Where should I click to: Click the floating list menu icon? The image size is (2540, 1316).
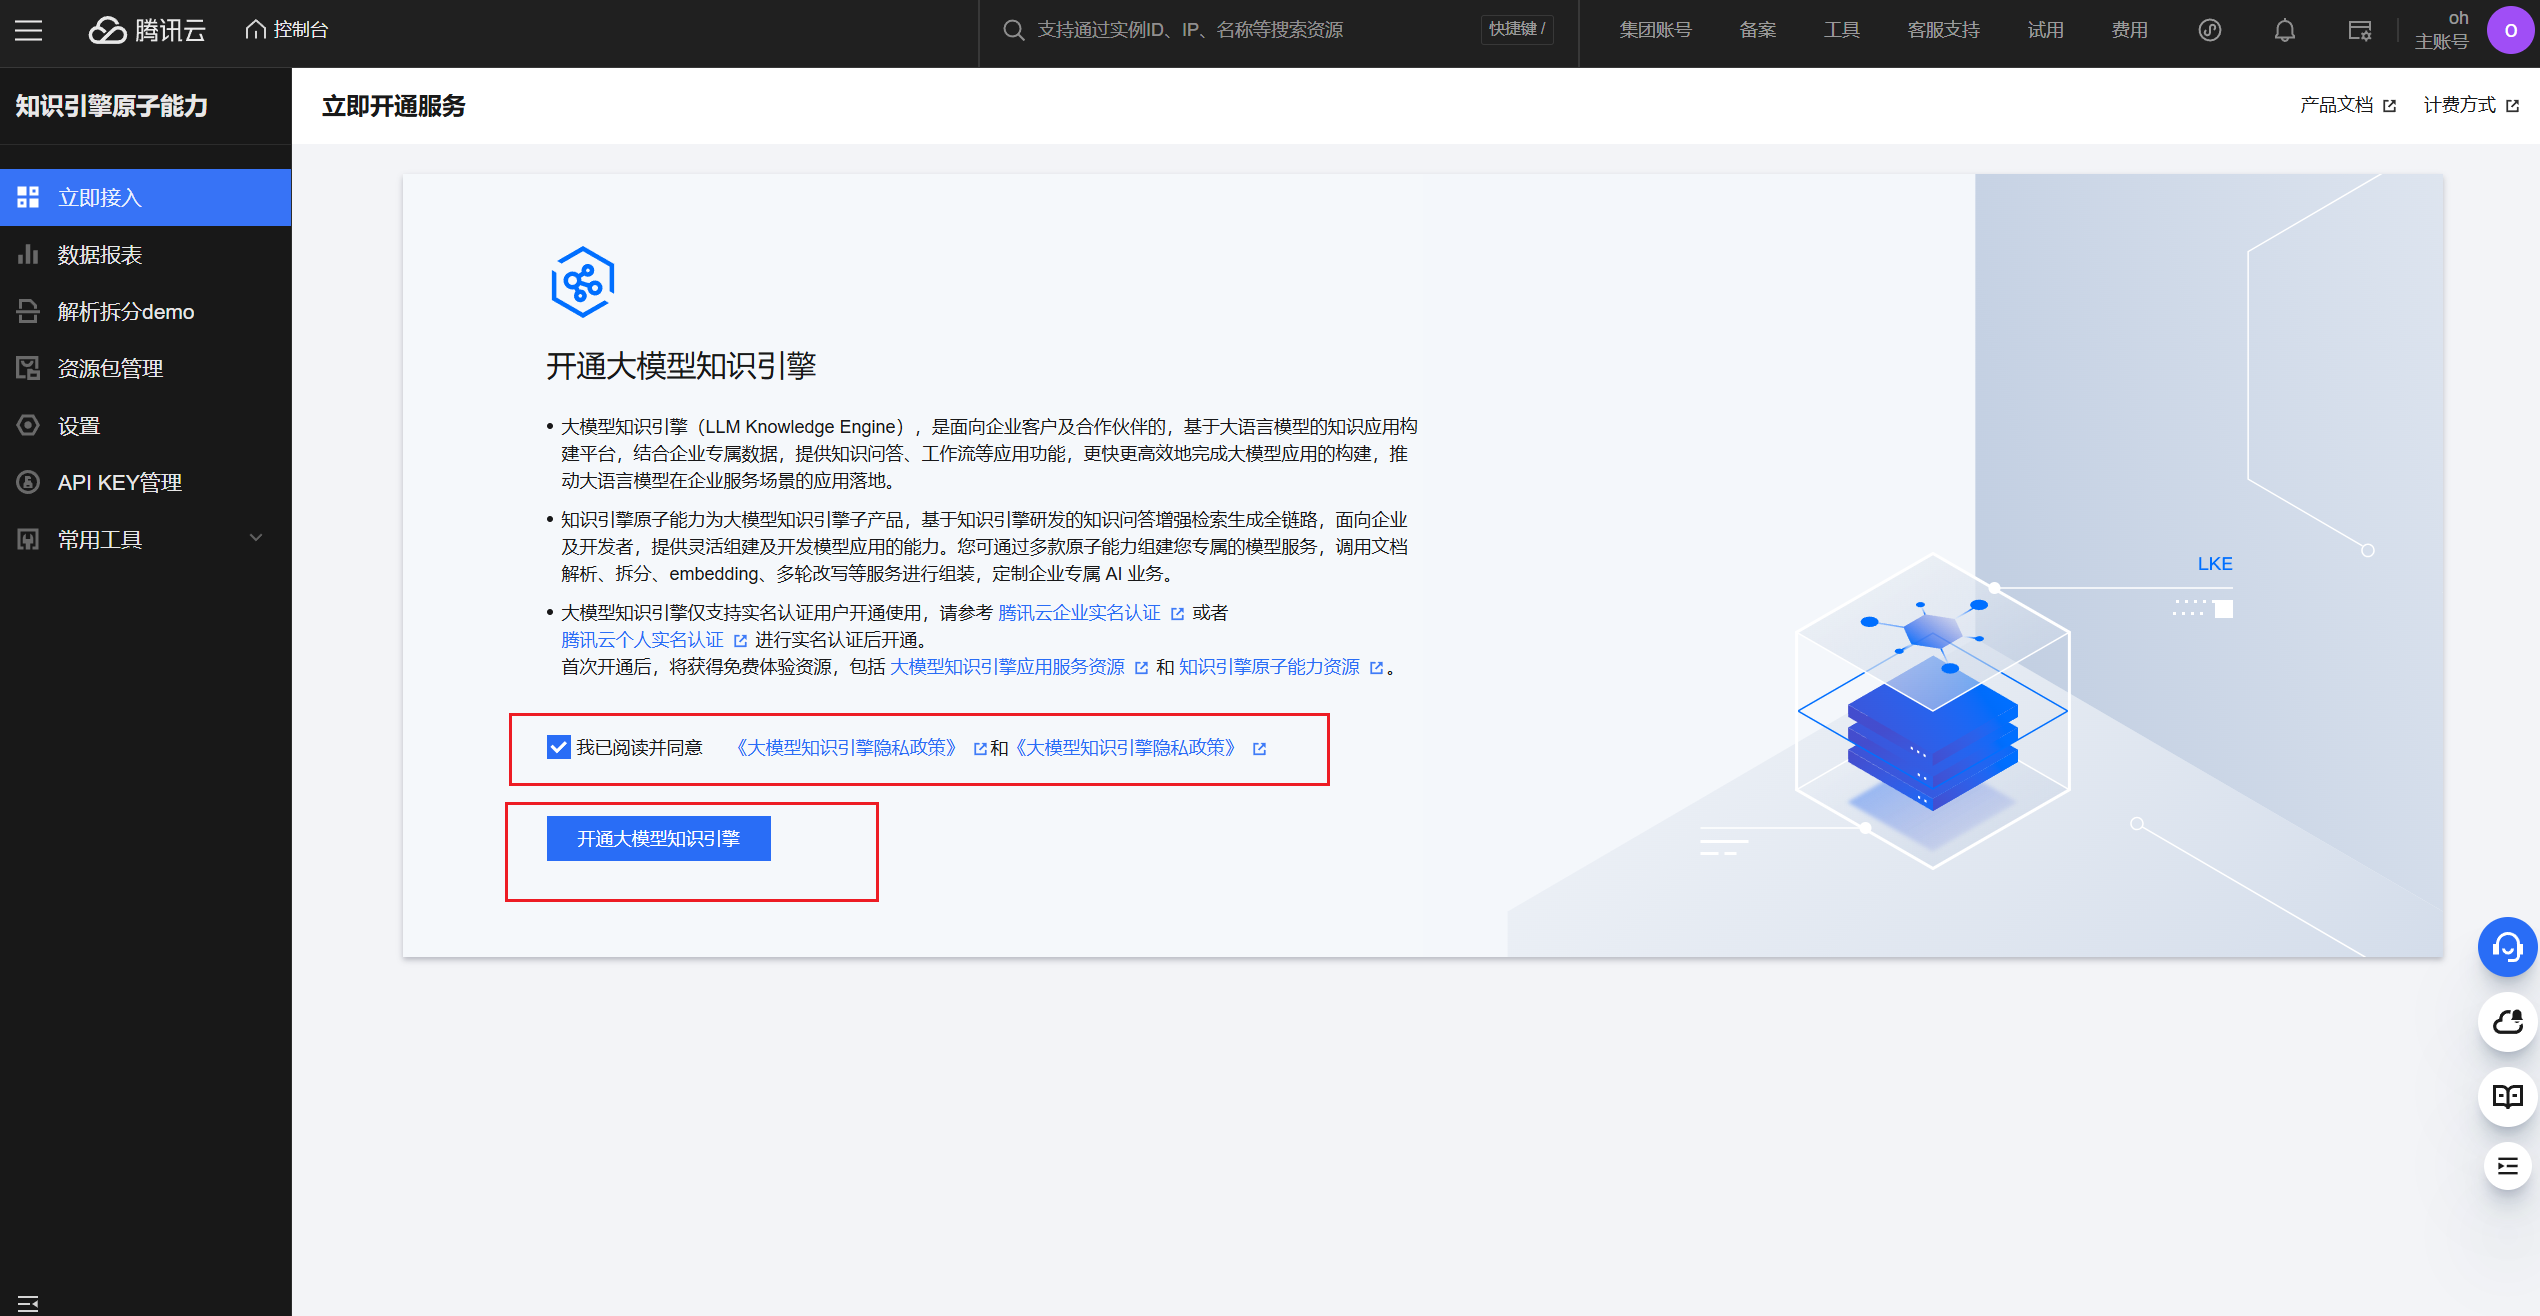[x=2507, y=1166]
